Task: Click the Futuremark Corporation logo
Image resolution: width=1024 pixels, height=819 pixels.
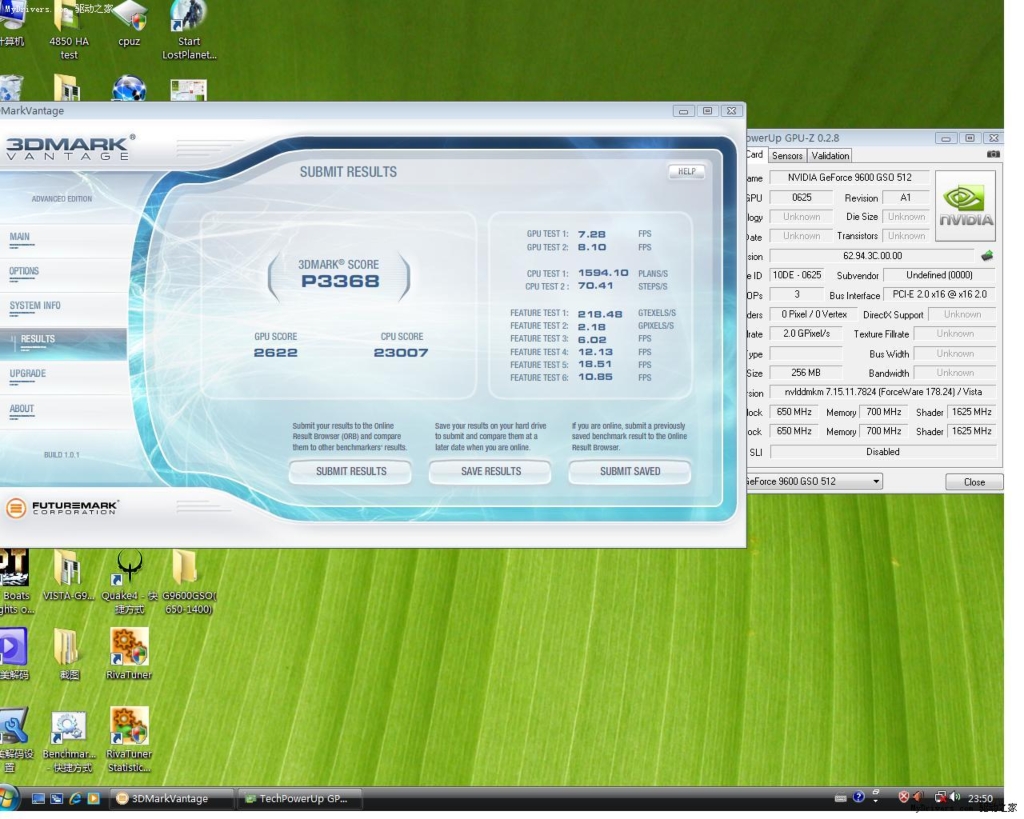Action: coord(62,507)
